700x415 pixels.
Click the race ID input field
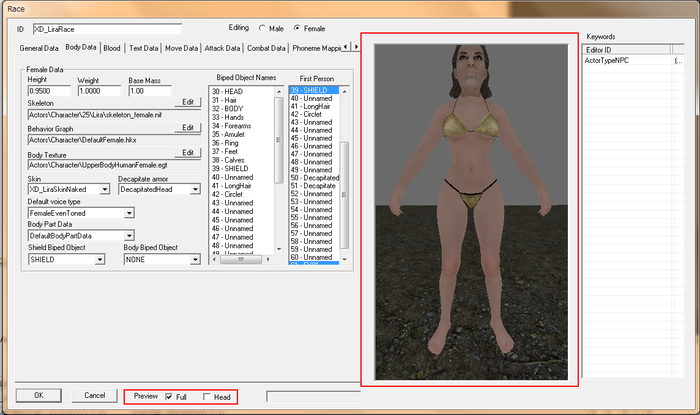click(108, 29)
